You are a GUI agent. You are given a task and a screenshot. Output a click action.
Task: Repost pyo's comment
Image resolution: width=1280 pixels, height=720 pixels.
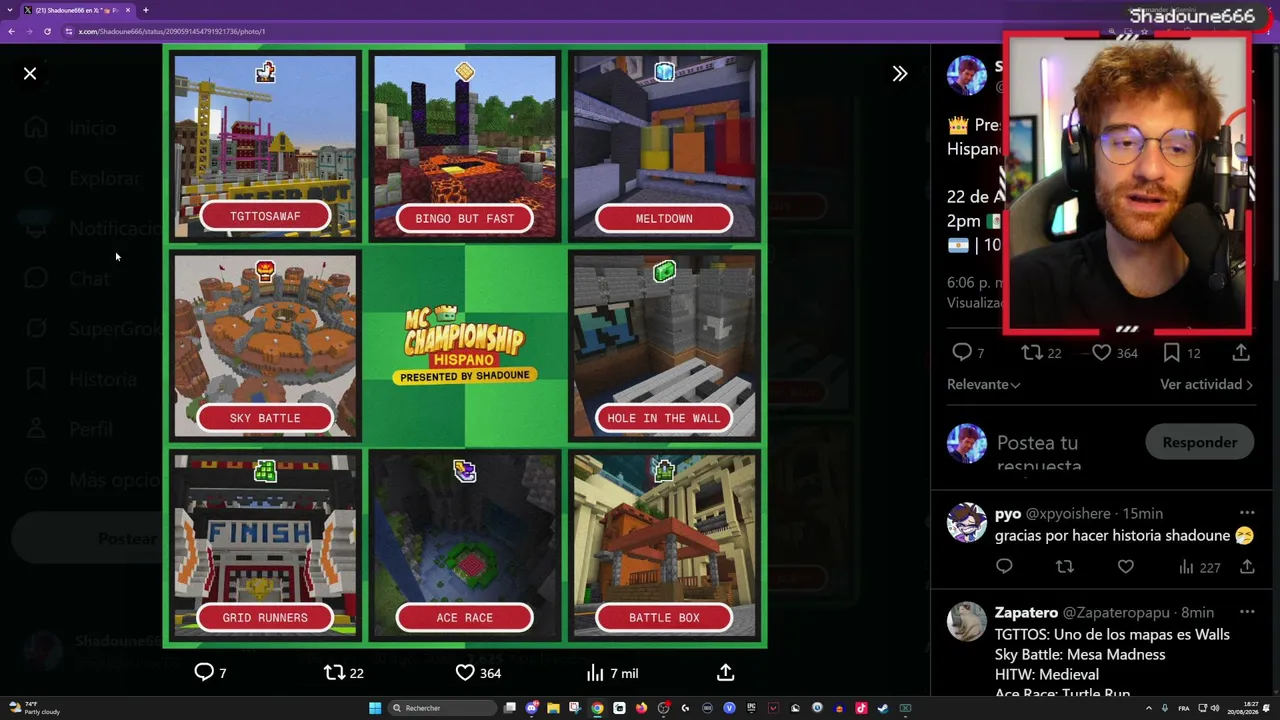1065,567
